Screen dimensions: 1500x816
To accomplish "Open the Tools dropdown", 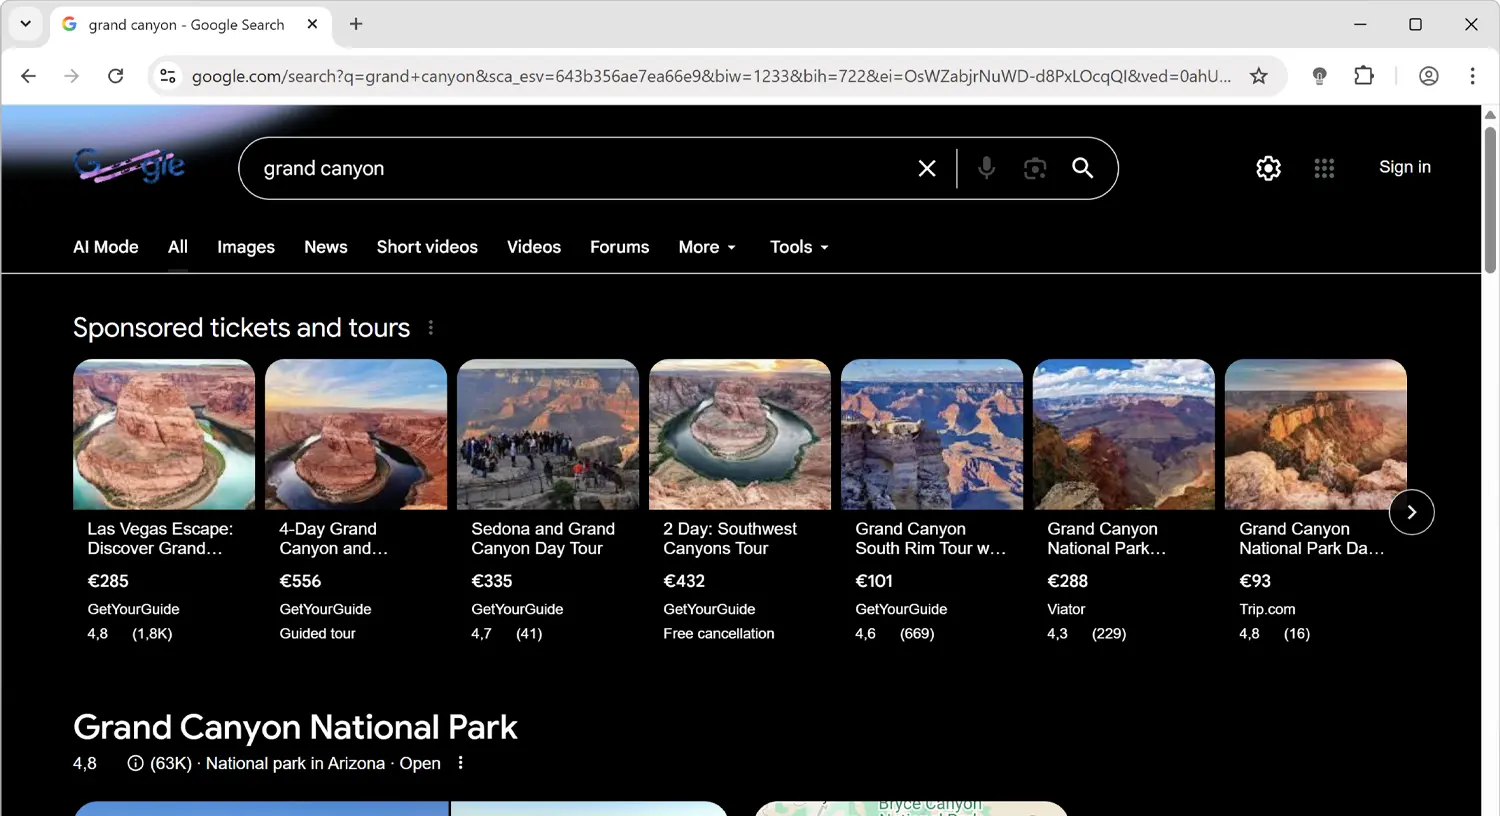I will pyautogui.click(x=797, y=247).
